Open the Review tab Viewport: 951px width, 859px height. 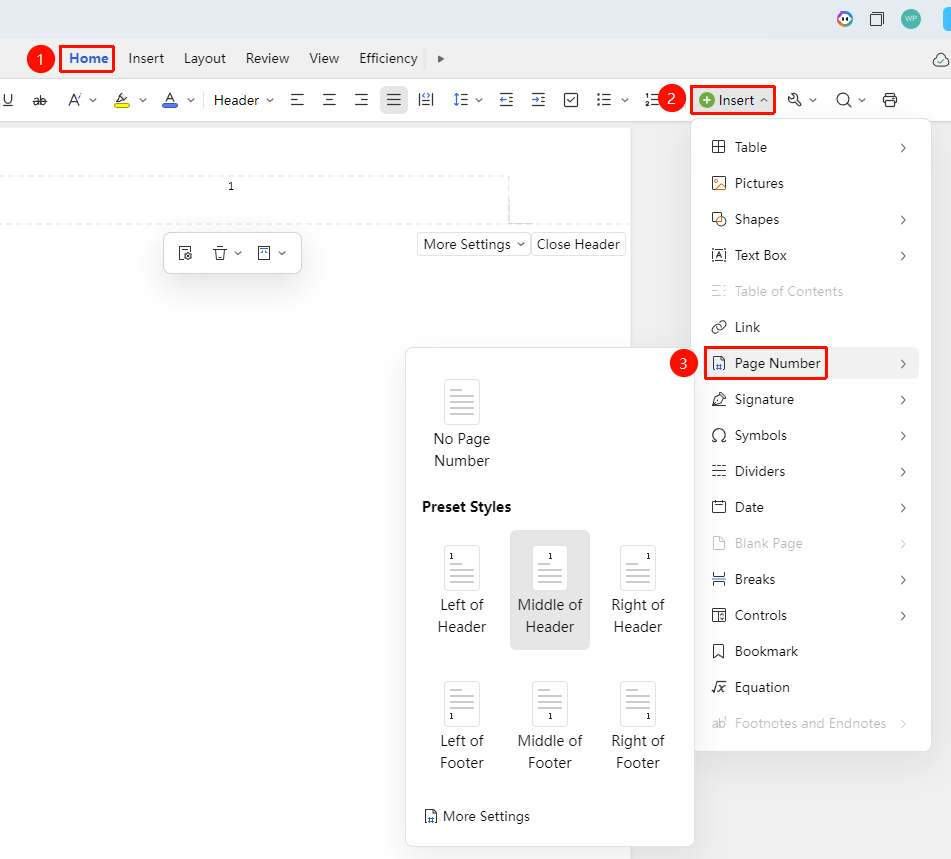(x=267, y=59)
